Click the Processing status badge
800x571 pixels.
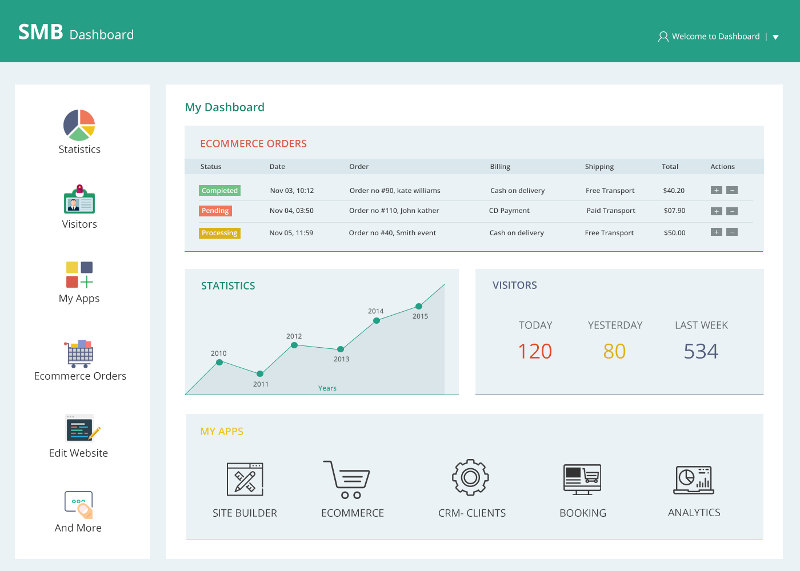[219, 233]
